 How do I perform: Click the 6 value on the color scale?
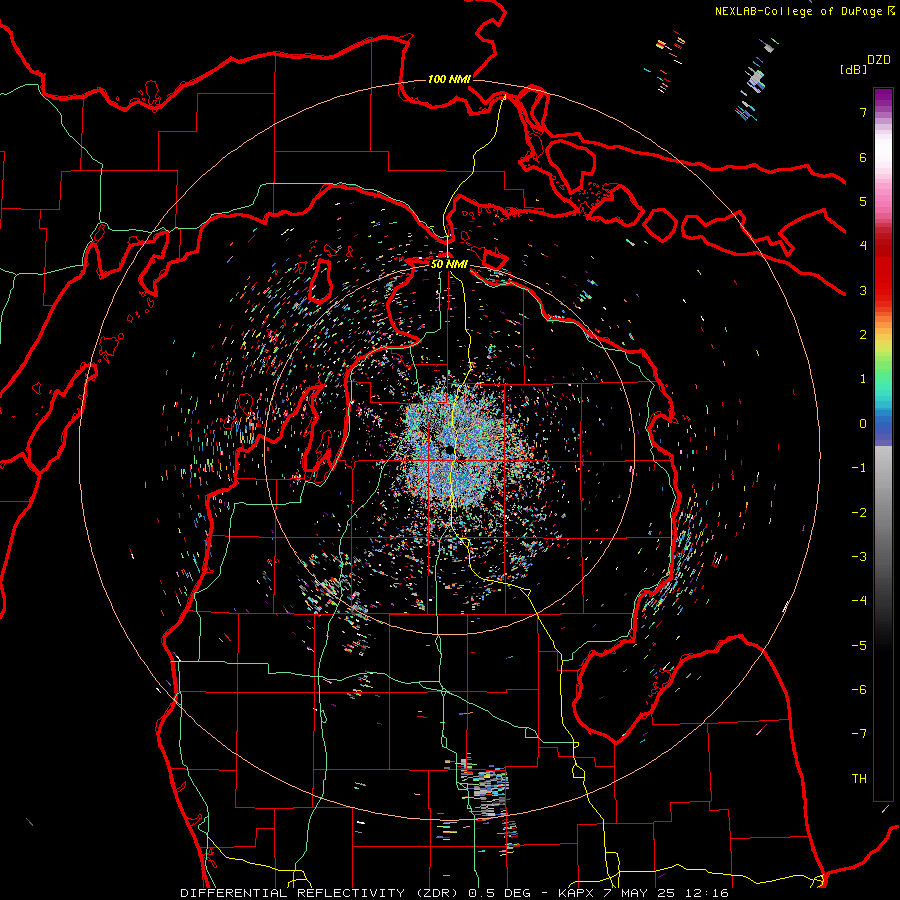point(863,157)
